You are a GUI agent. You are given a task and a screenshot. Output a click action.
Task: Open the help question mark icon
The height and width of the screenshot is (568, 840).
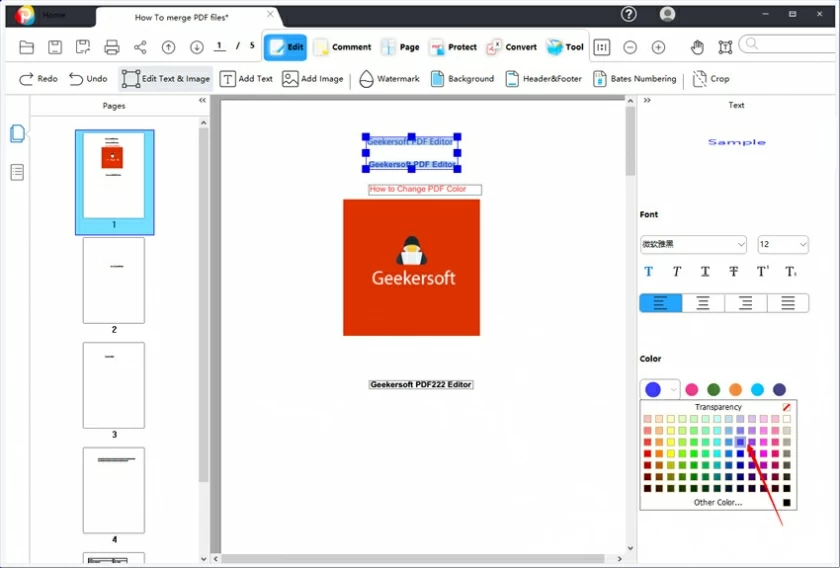click(628, 14)
